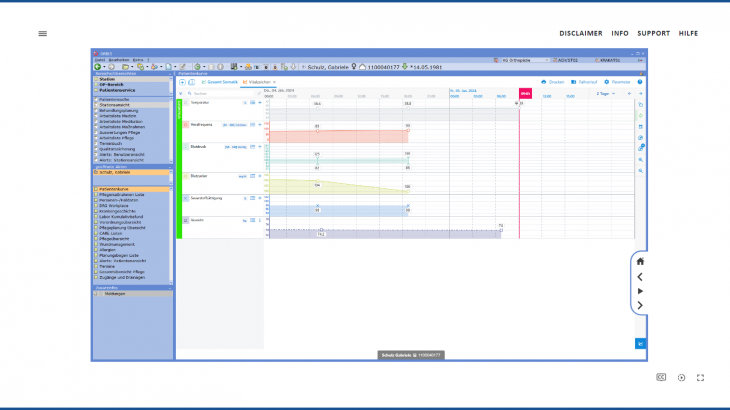
Task: Expand the filter chevron left of search field
Action: (180, 93)
